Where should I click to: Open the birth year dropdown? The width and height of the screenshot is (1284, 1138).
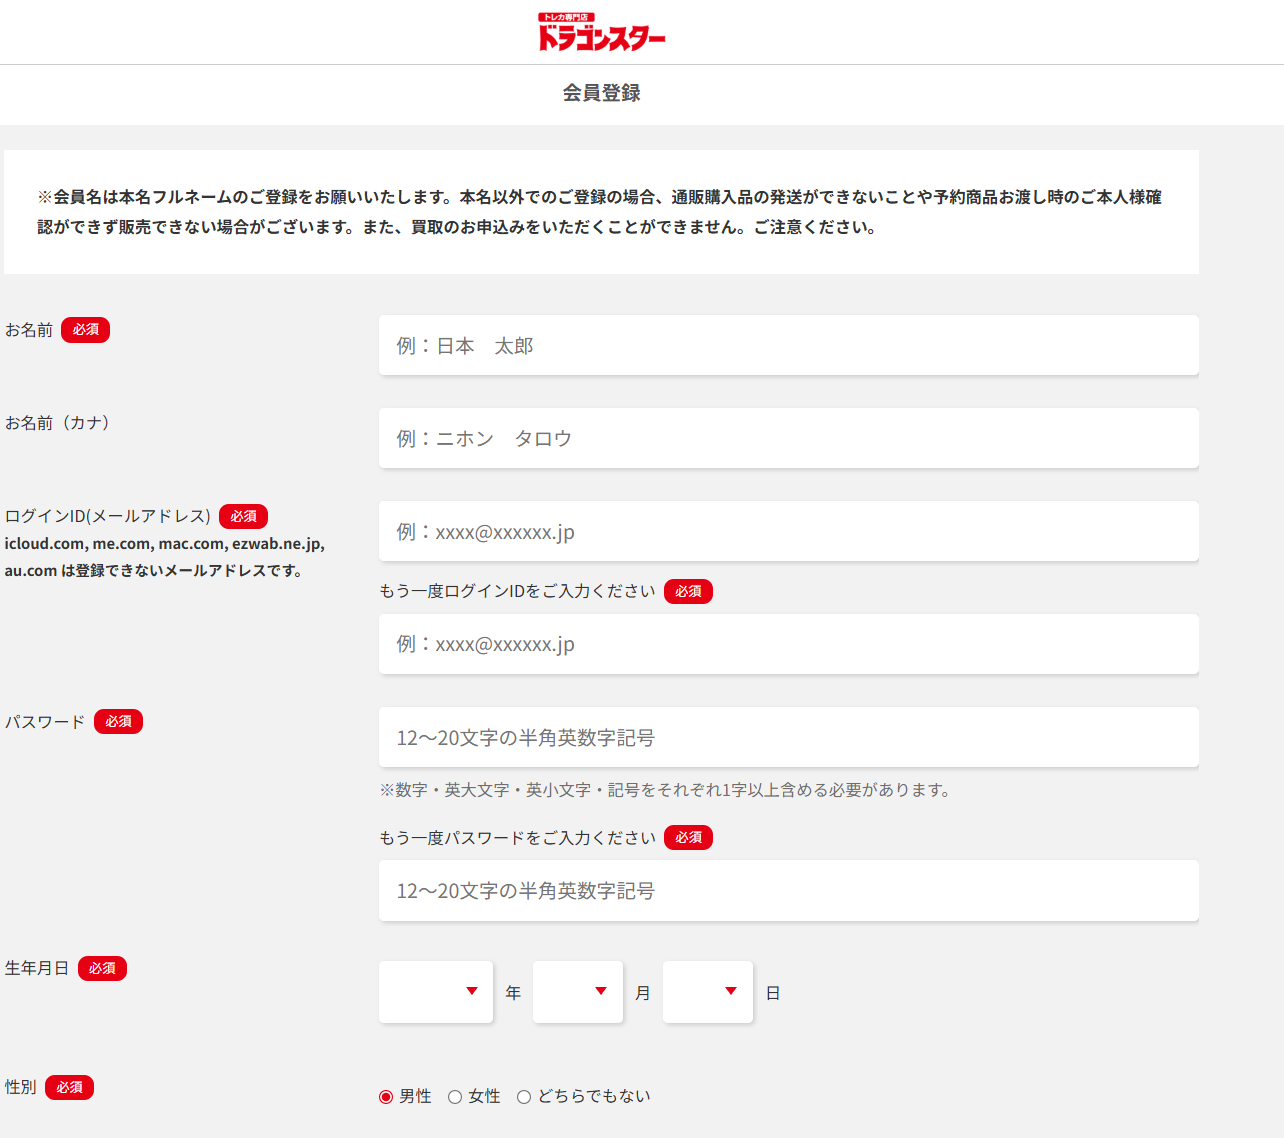point(436,992)
